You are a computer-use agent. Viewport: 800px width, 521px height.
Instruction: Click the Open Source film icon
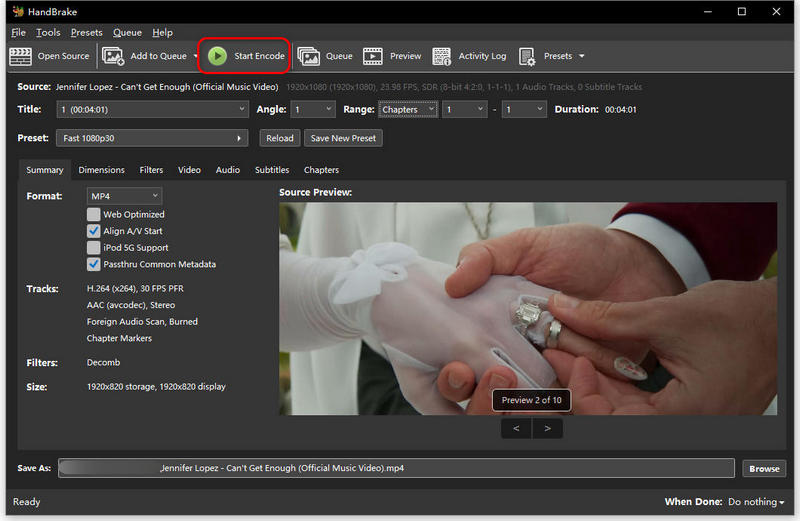pos(20,56)
